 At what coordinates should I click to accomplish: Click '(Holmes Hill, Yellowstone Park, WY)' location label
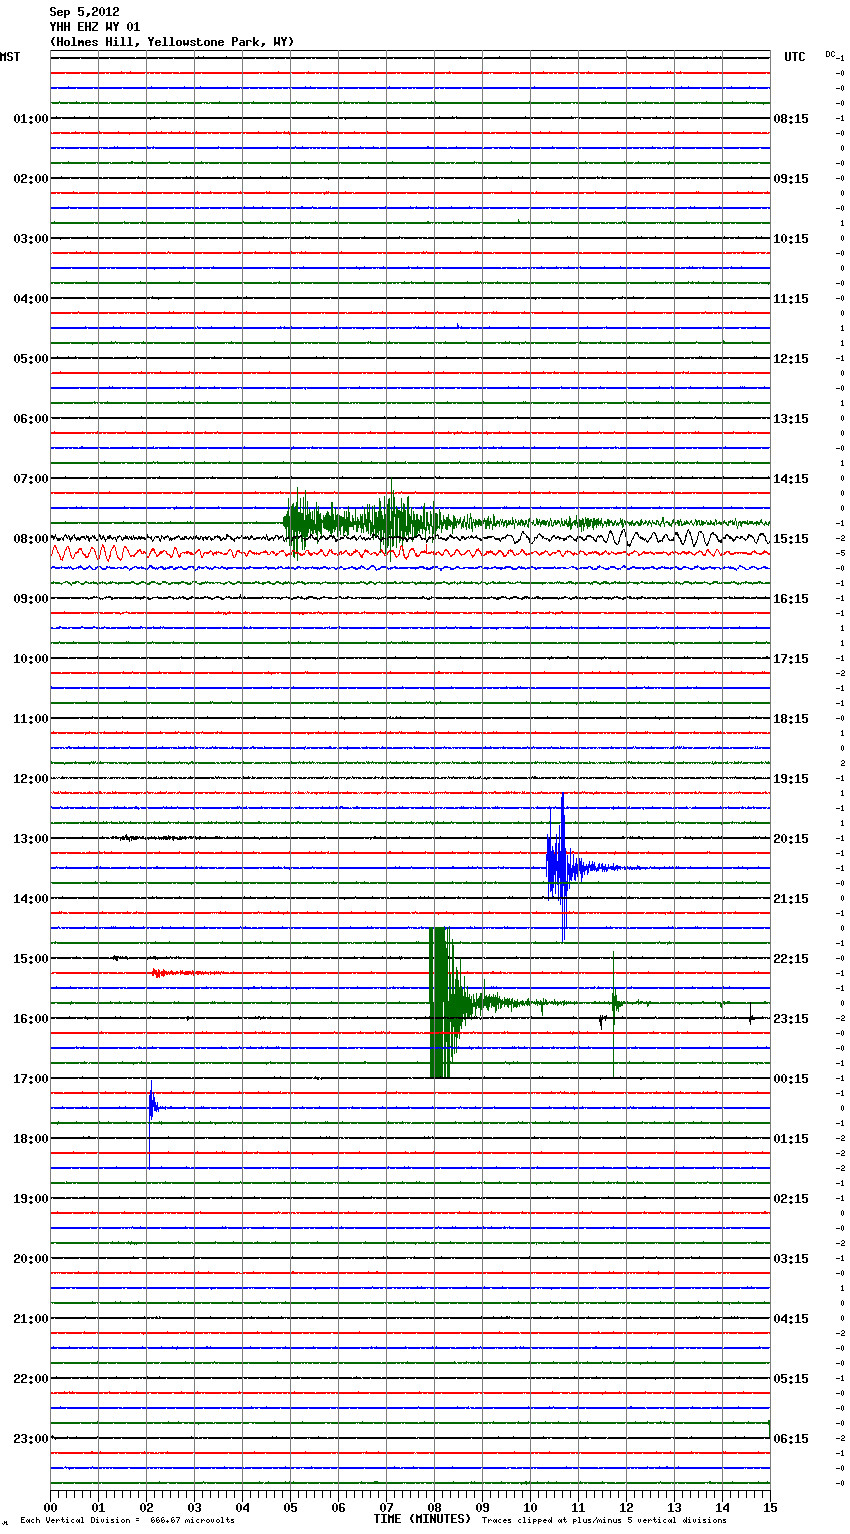pyautogui.click(x=172, y=42)
